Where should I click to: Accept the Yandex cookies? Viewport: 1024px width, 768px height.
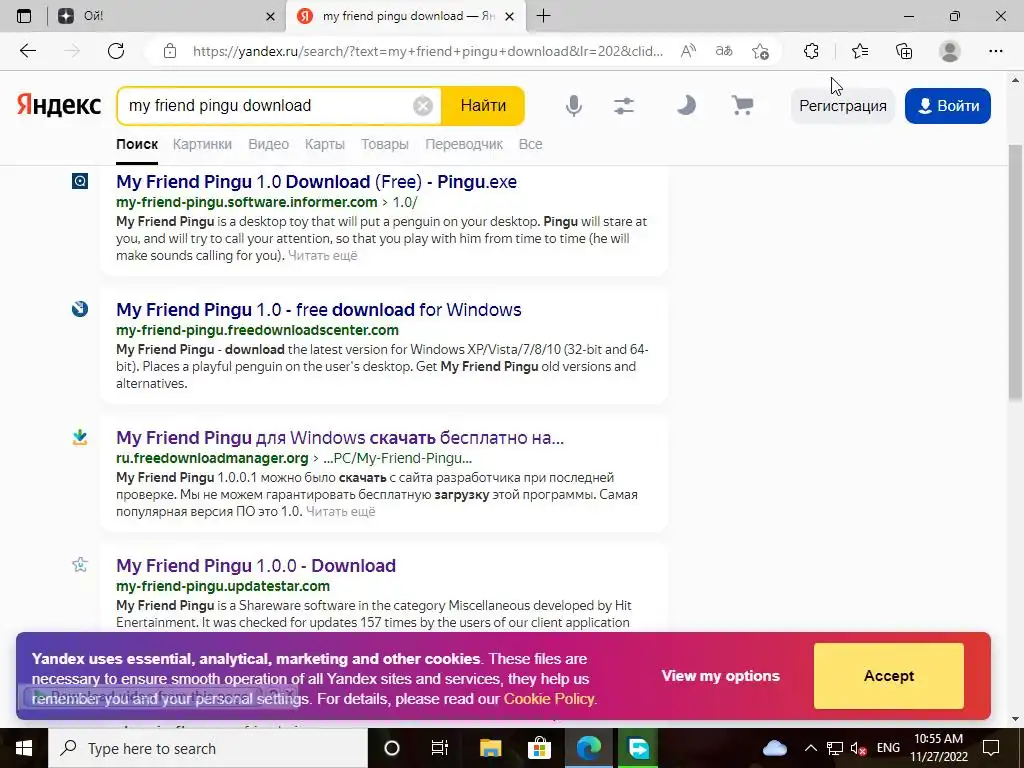point(888,676)
